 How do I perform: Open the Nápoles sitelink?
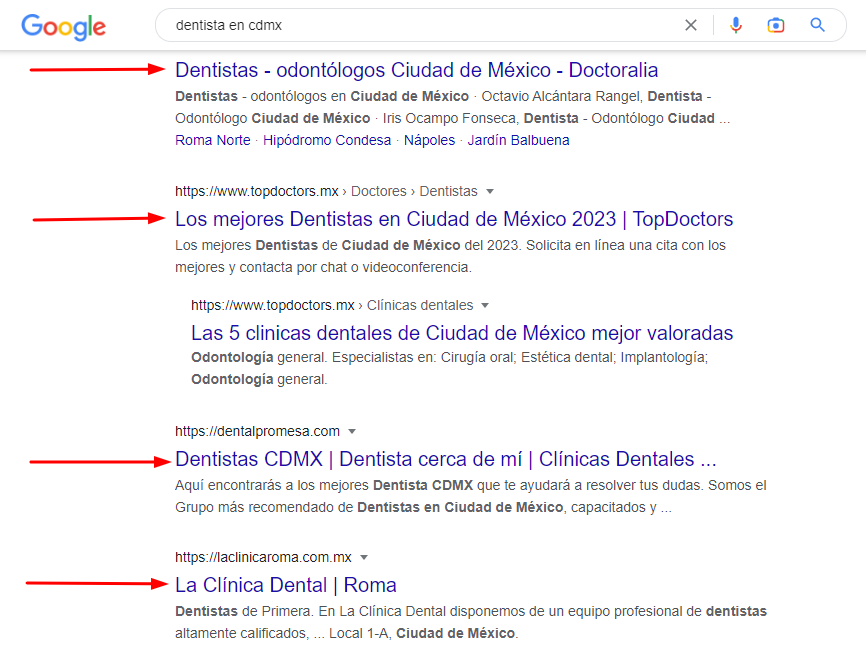(429, 140)
